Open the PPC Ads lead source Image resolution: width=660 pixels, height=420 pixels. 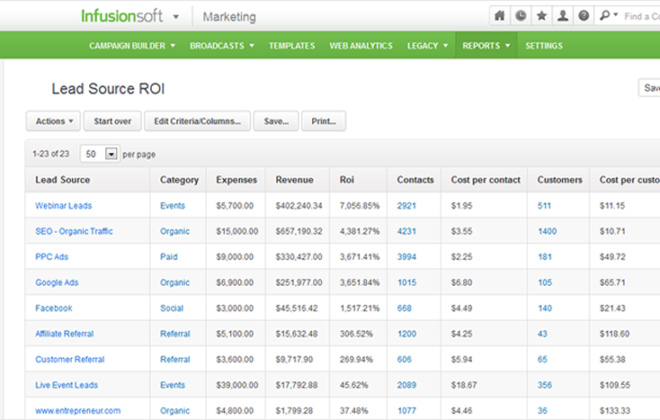point(52,257)
